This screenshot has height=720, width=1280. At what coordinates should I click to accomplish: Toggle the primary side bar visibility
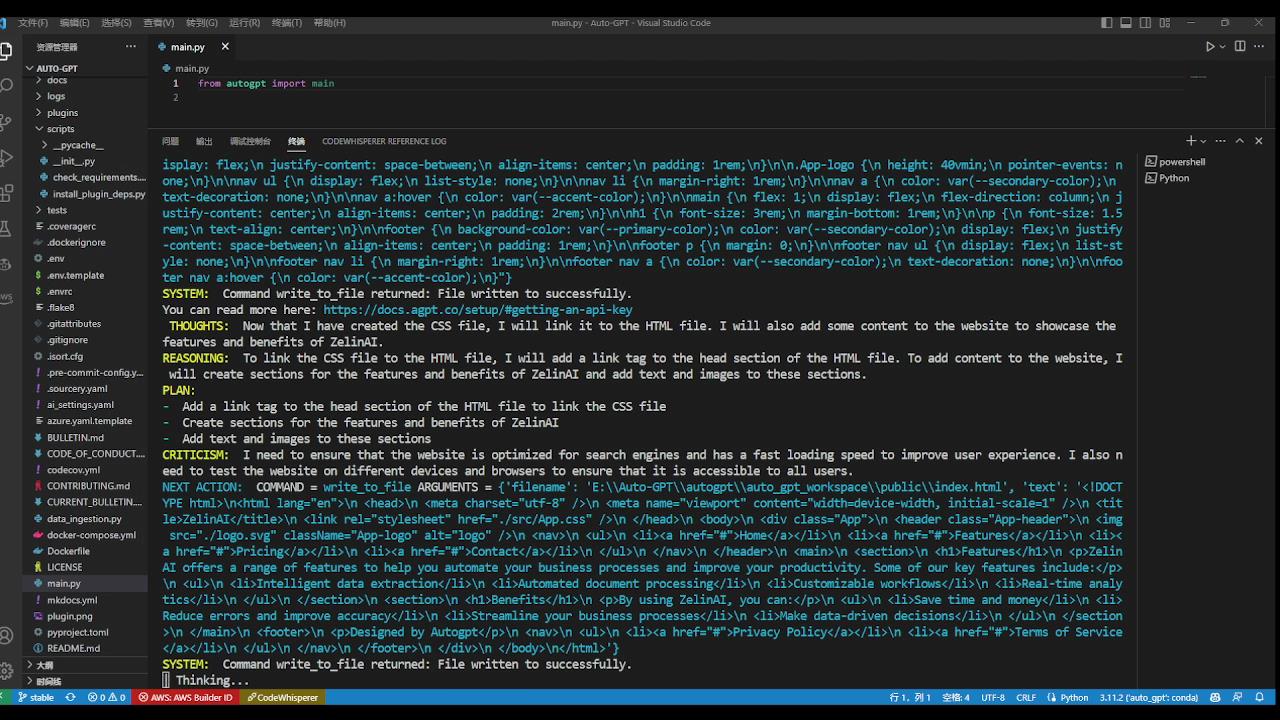tap(1107, 23)
